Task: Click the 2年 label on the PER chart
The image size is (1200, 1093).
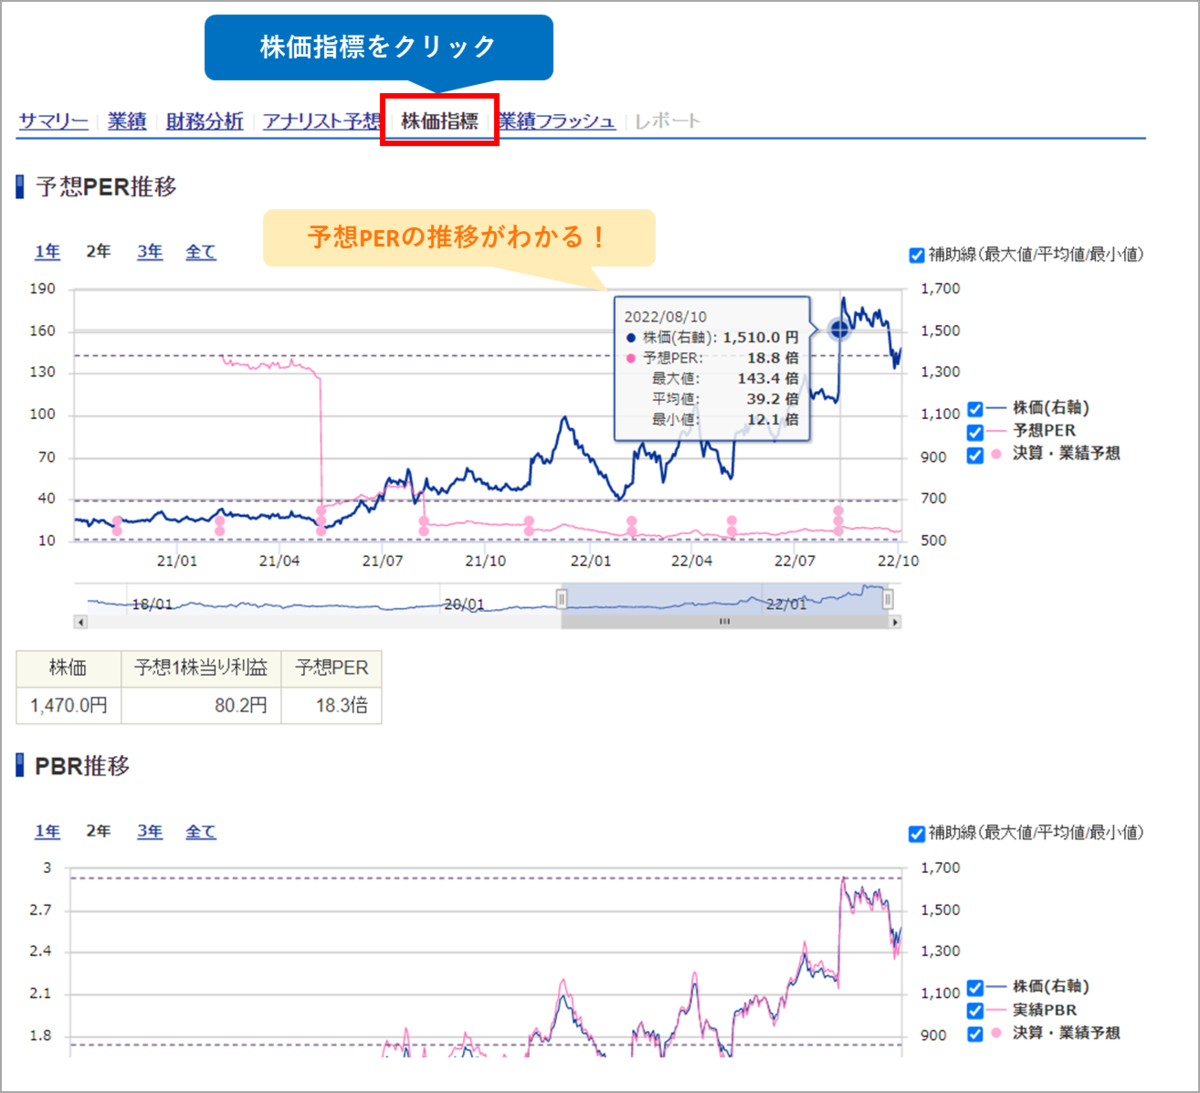Action: 97,252
